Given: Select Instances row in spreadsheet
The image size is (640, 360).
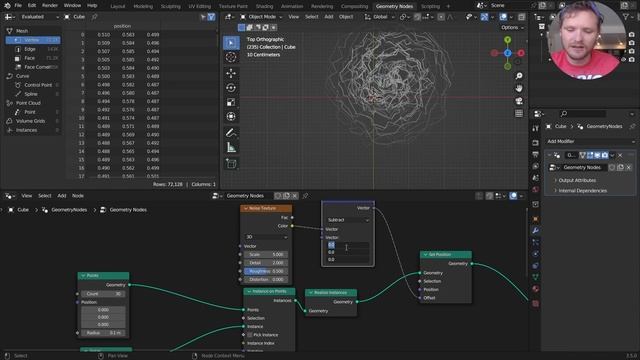Looking at the screenshot, I should click(x=33, y=130).
